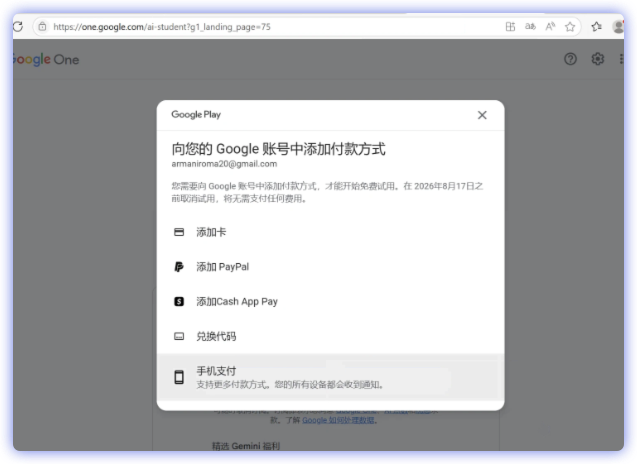Close the Google Play payment dialog

tap(482, 115)
